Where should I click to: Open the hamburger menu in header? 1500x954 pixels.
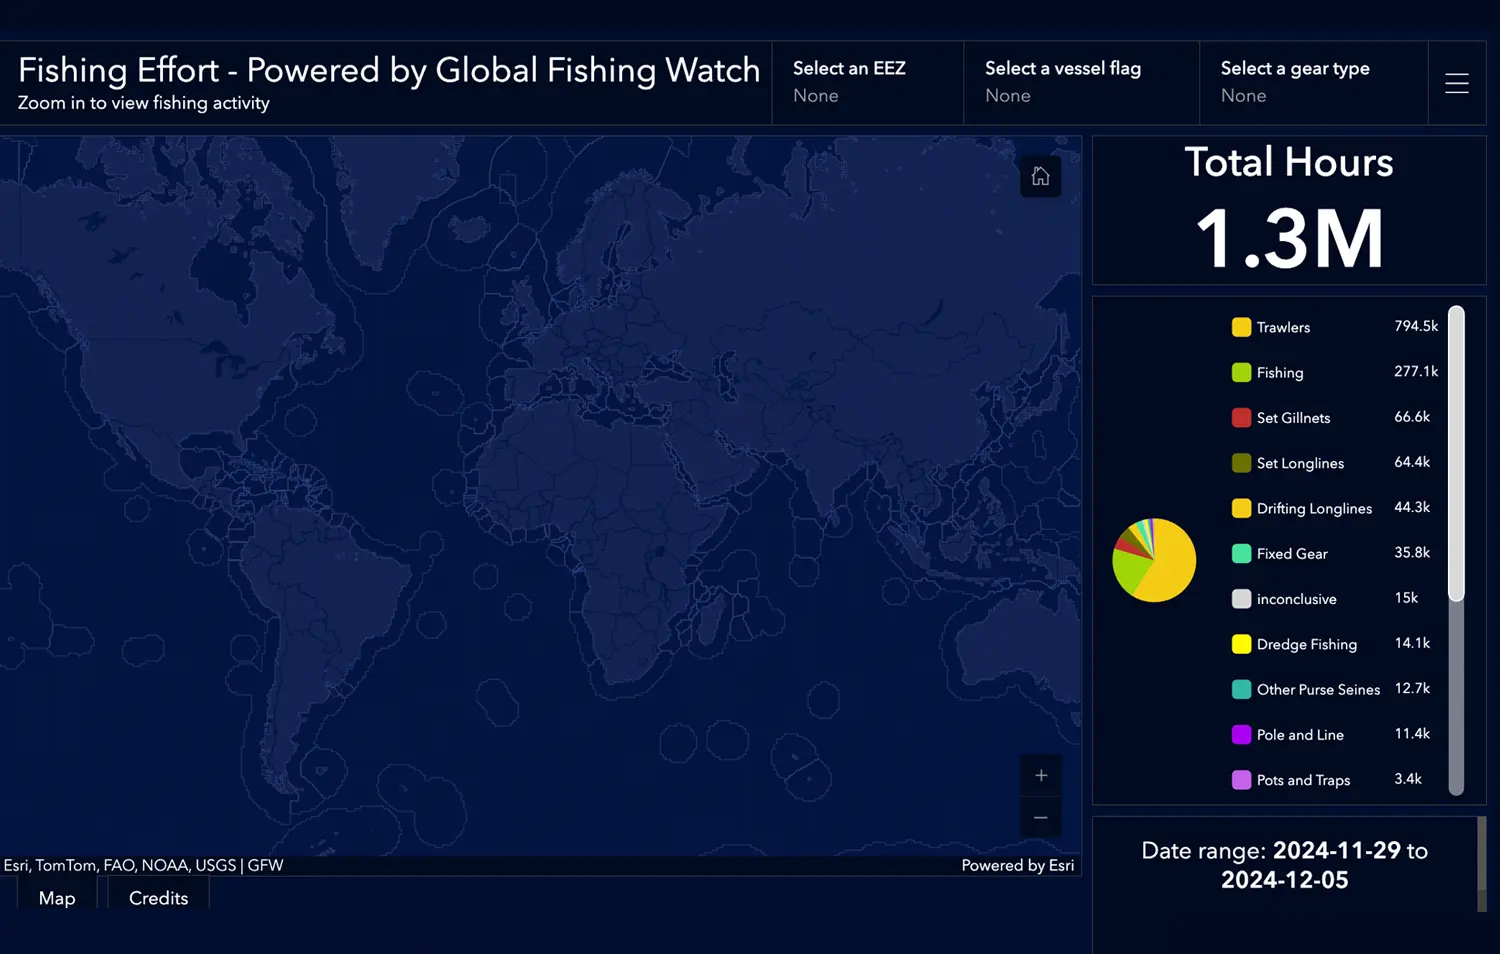(x=1457, y=83)
